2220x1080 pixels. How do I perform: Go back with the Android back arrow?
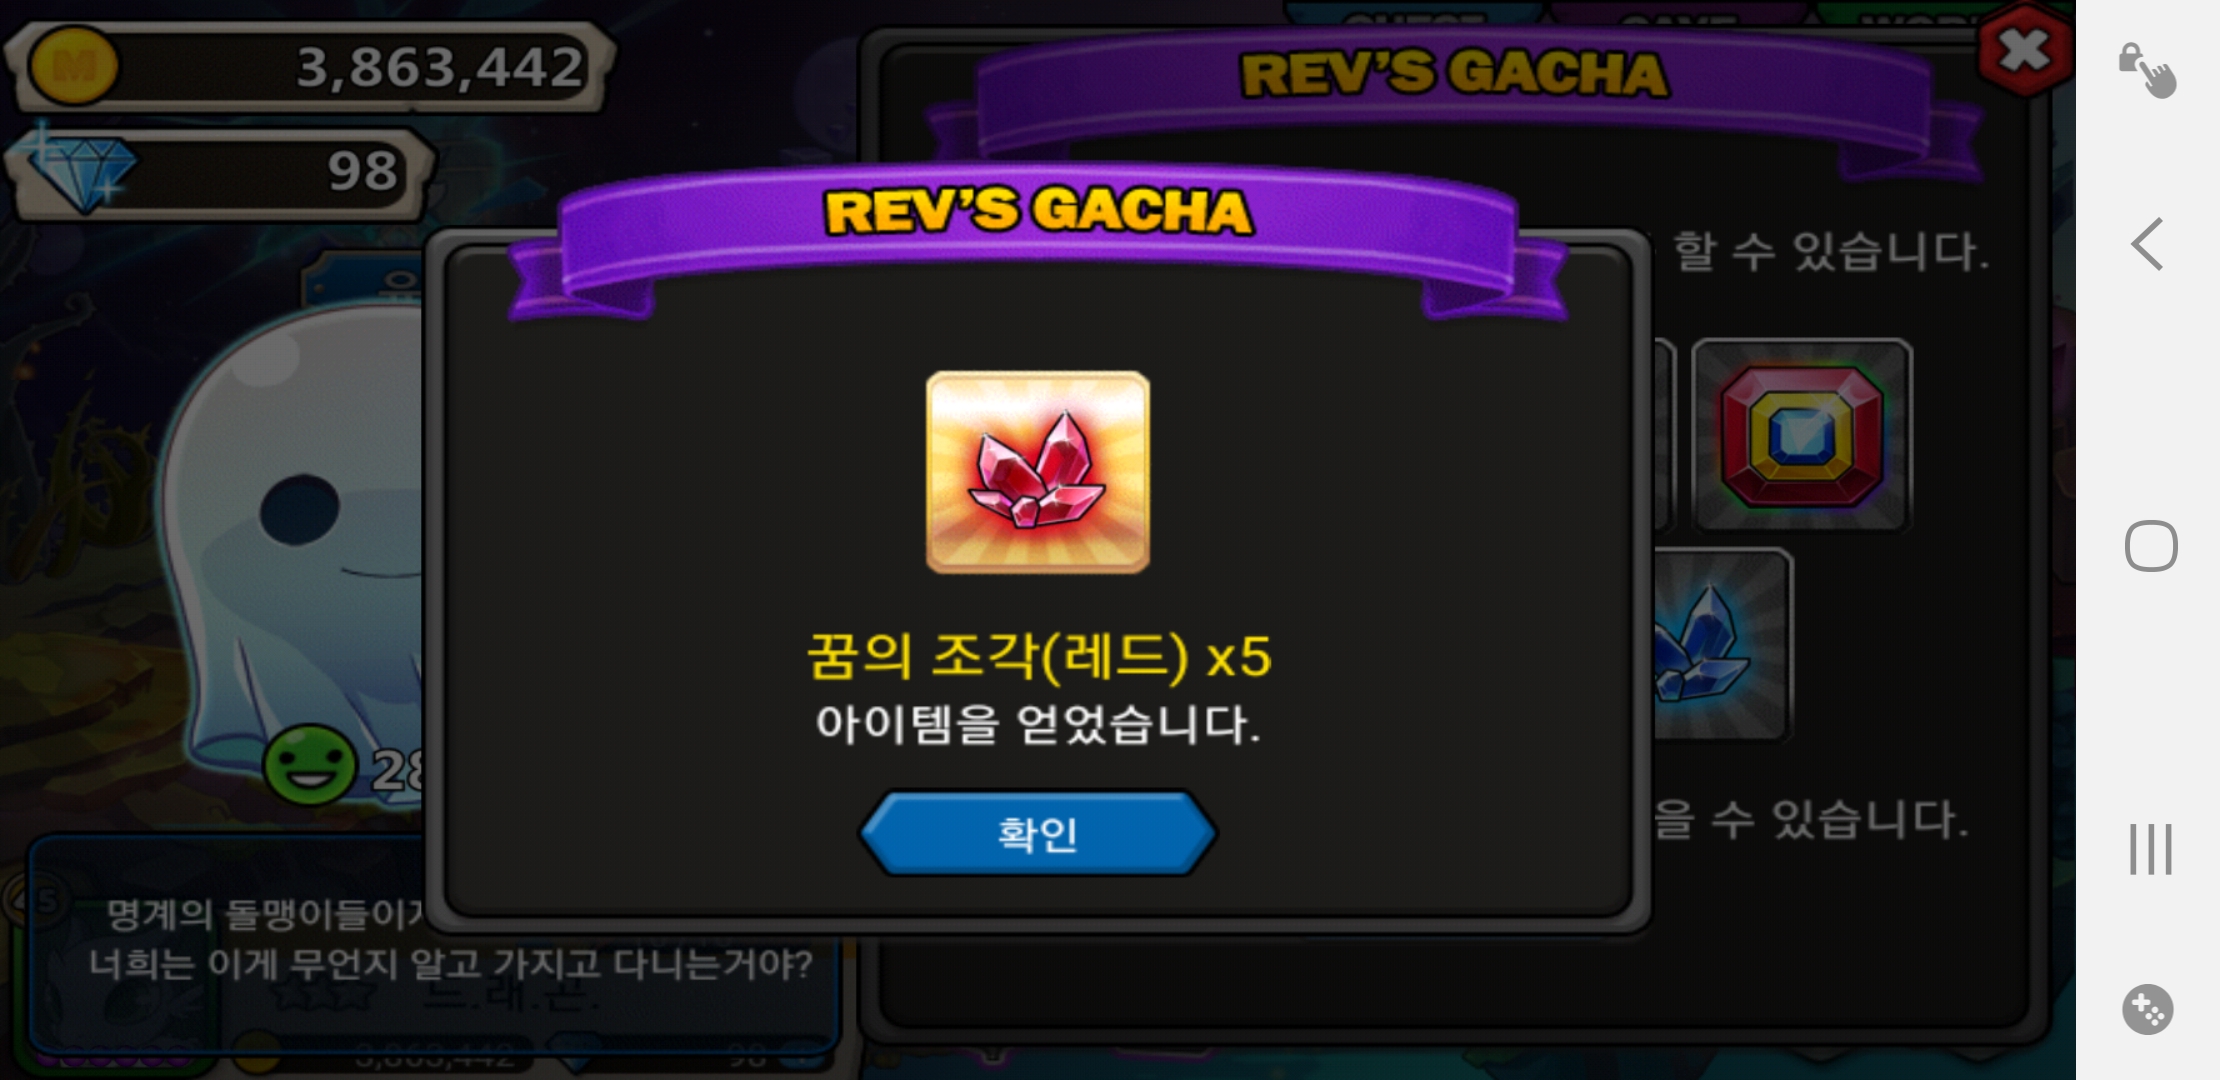point(2148,244)
